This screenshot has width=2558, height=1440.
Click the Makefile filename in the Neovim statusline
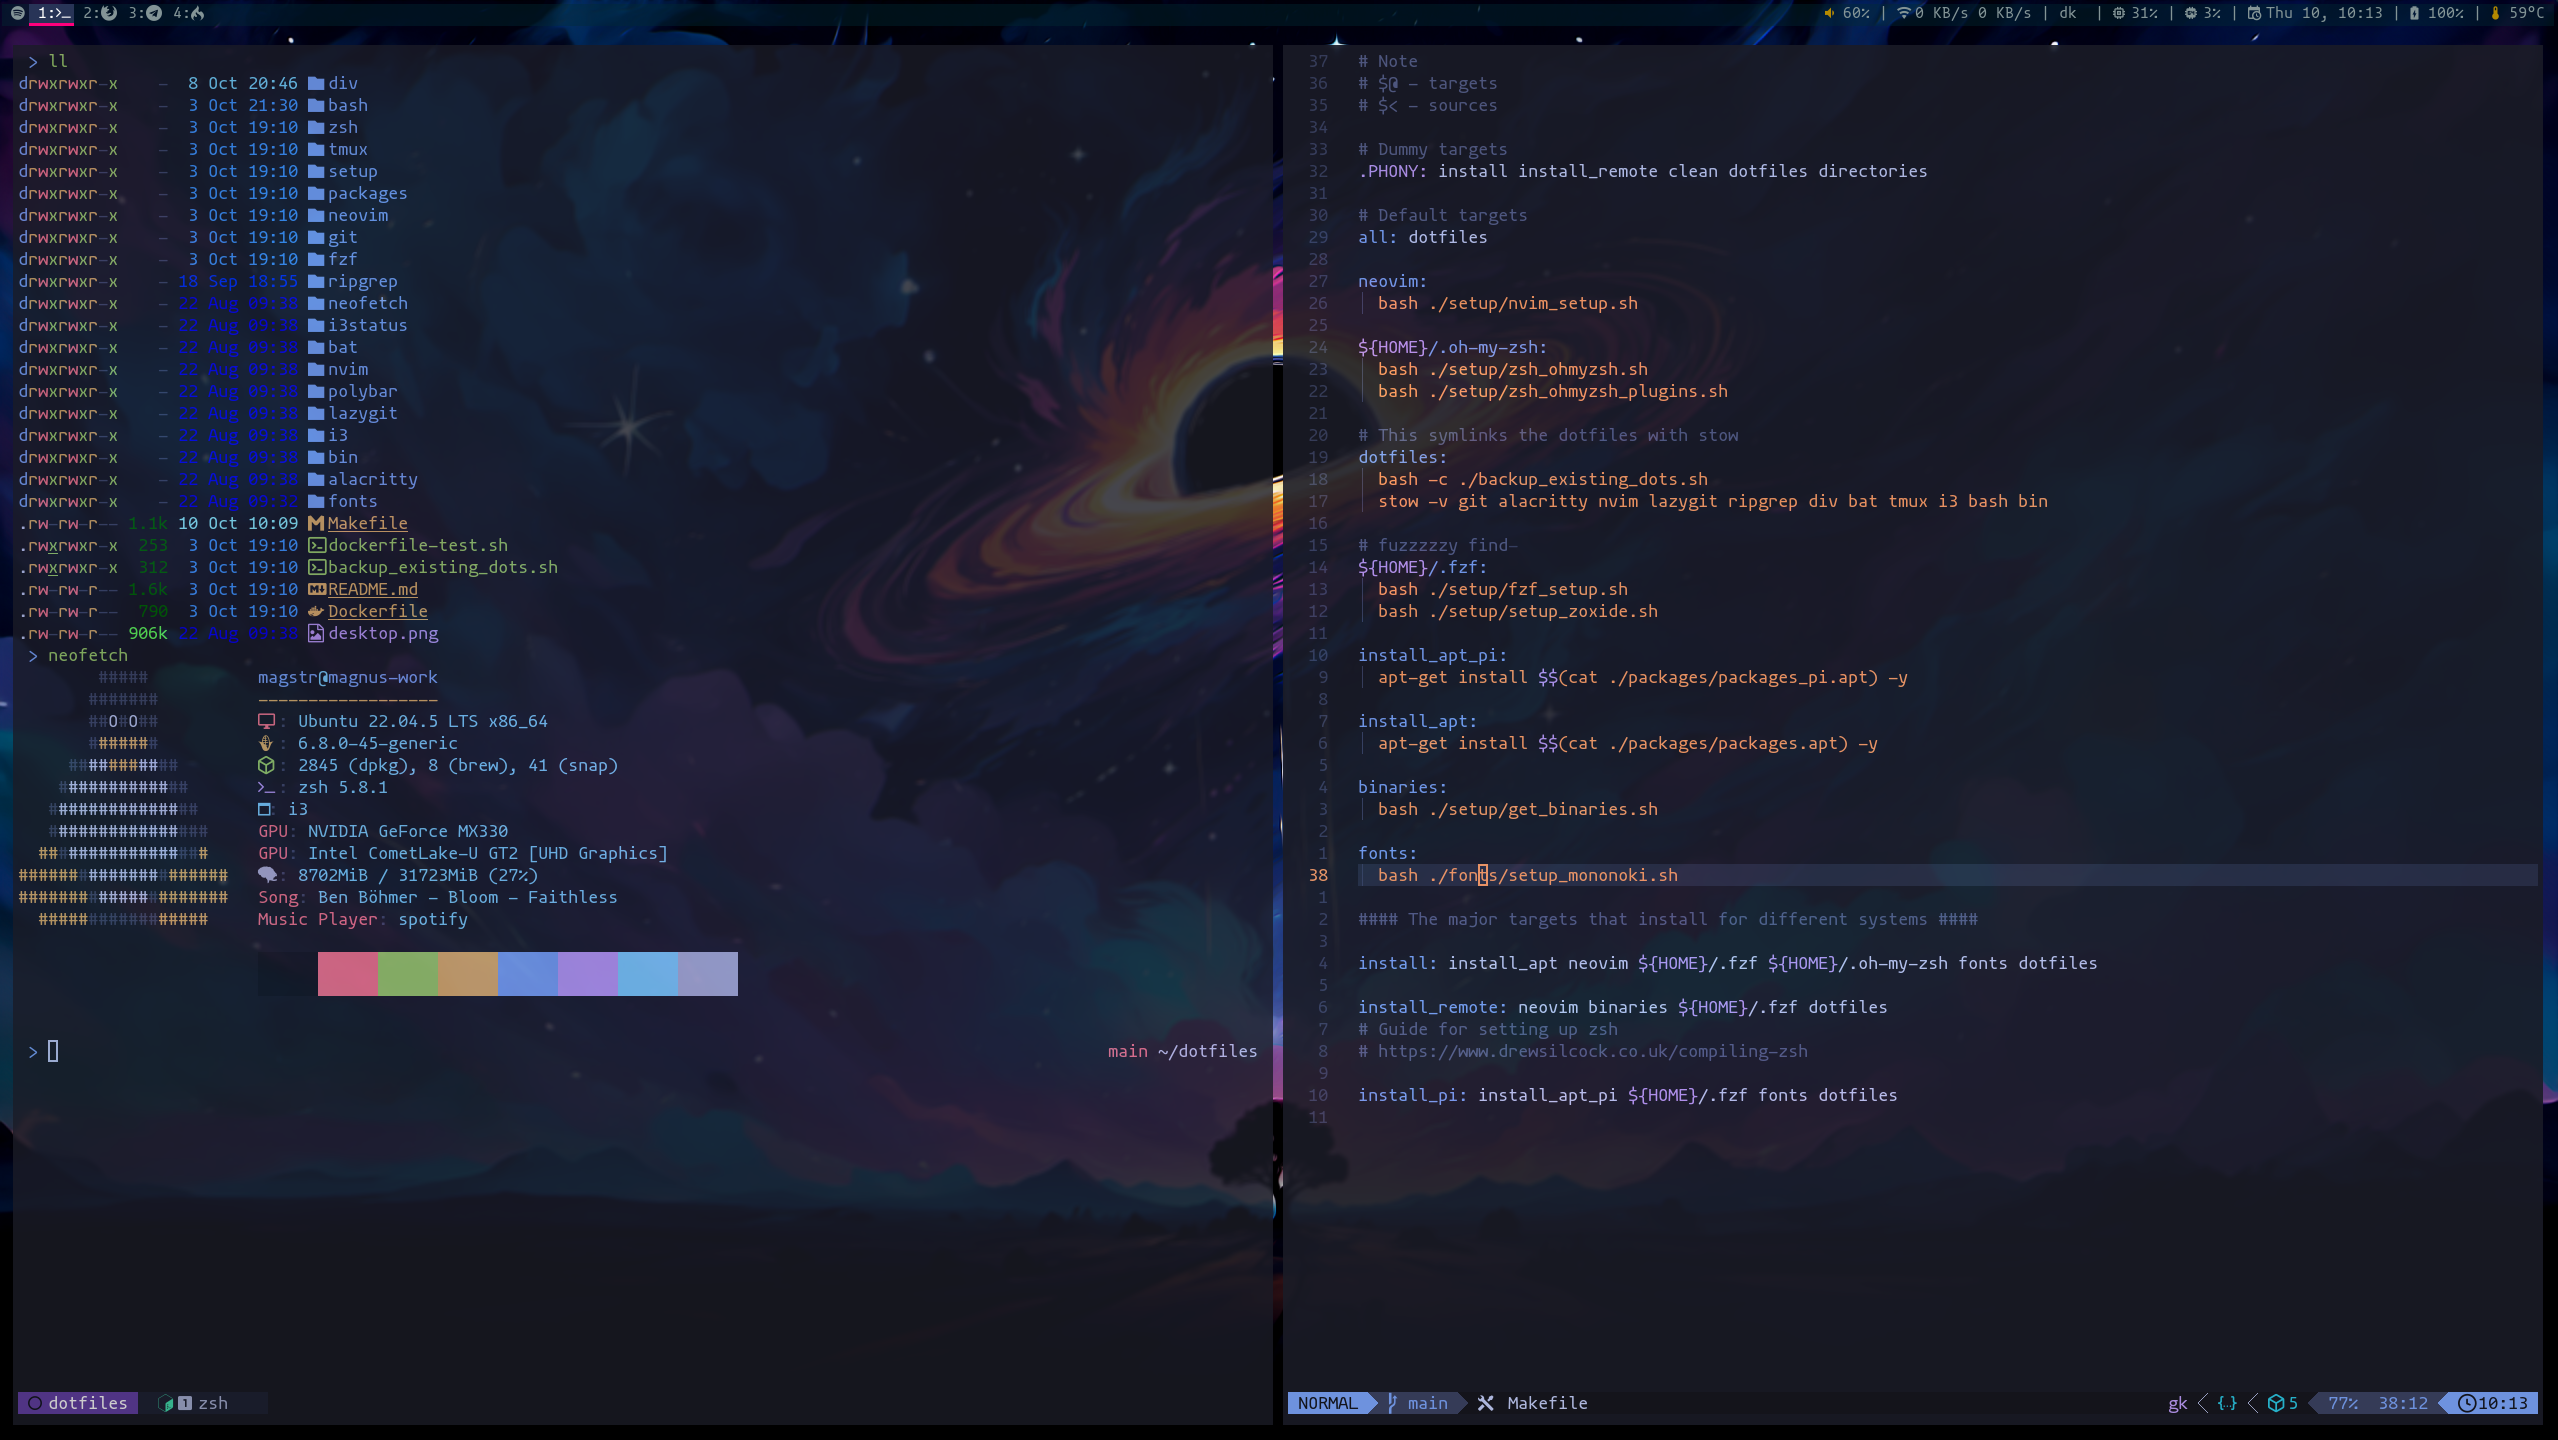point(1546,1403)
